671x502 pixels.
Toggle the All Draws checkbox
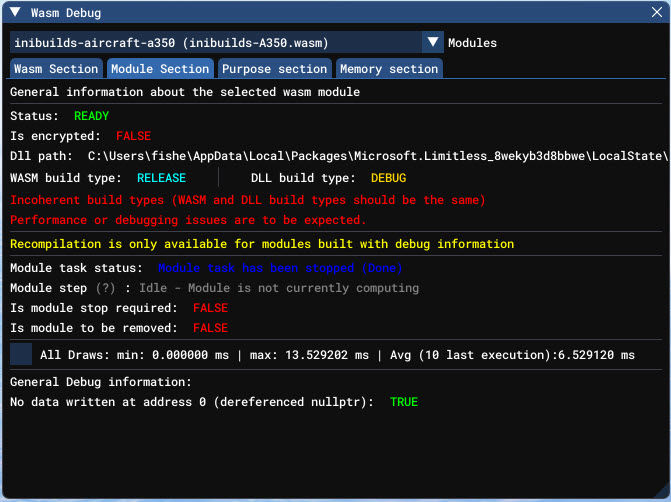[x=21, y=354]
